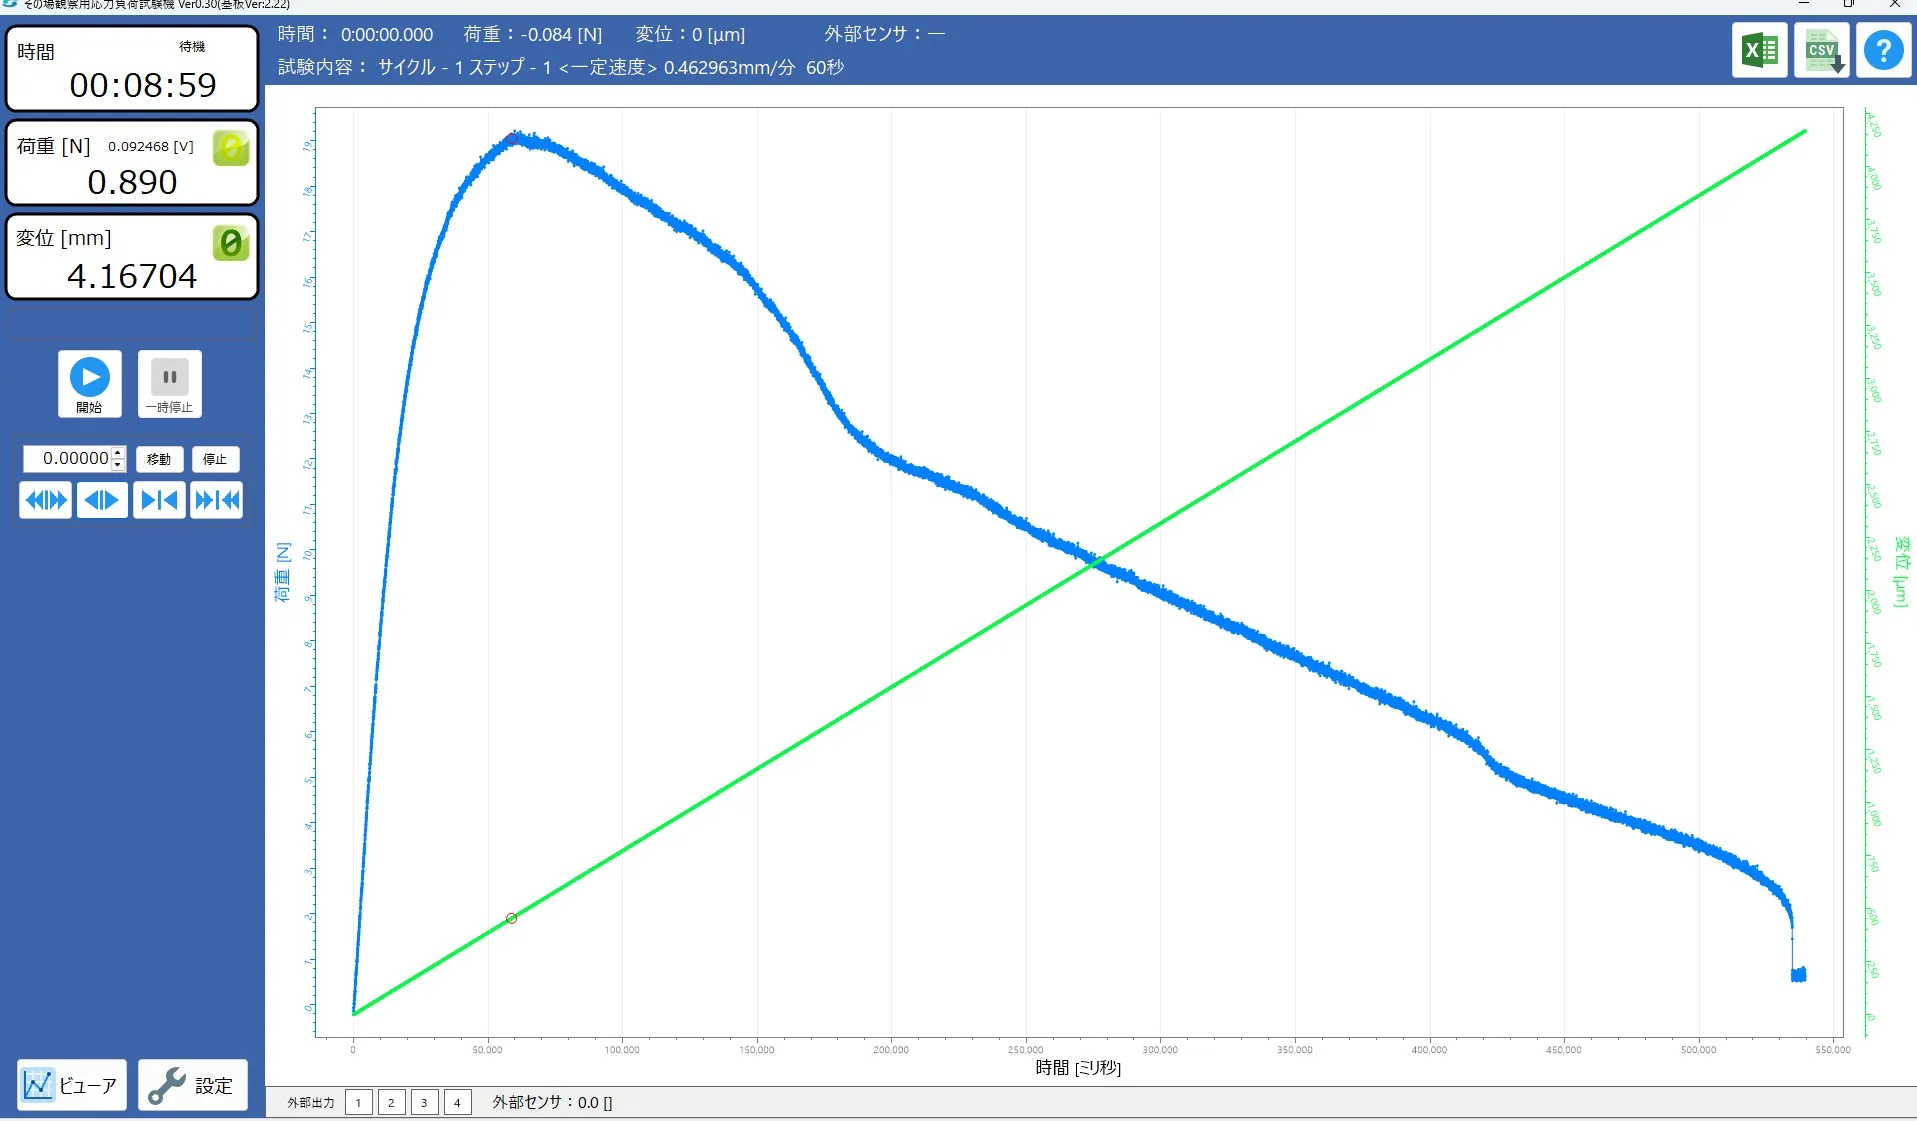The height and width of the screenshot is (1121, 1917).
Task: Click the status bar 外部センサ : 0.0 reading
Action: [x=552, y=1102]
